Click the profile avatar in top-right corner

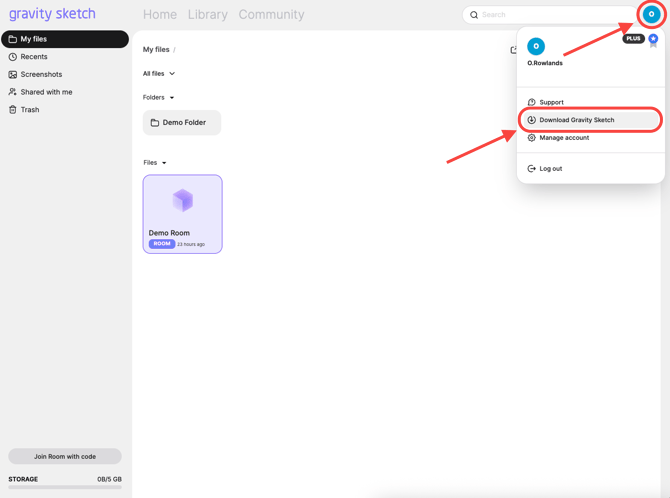coord(651,14)
